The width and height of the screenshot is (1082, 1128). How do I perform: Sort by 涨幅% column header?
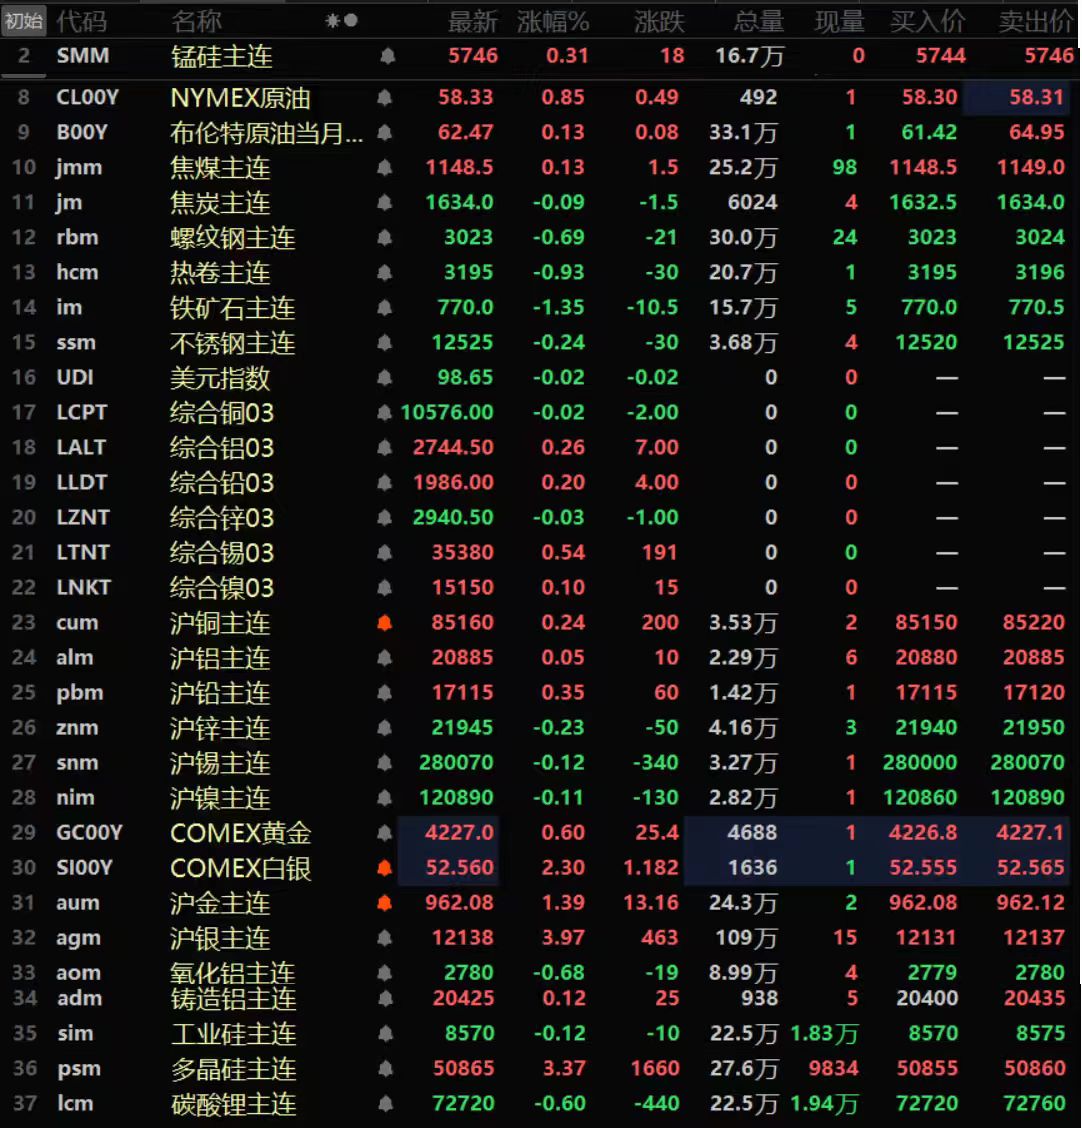[x=553, y=22]
